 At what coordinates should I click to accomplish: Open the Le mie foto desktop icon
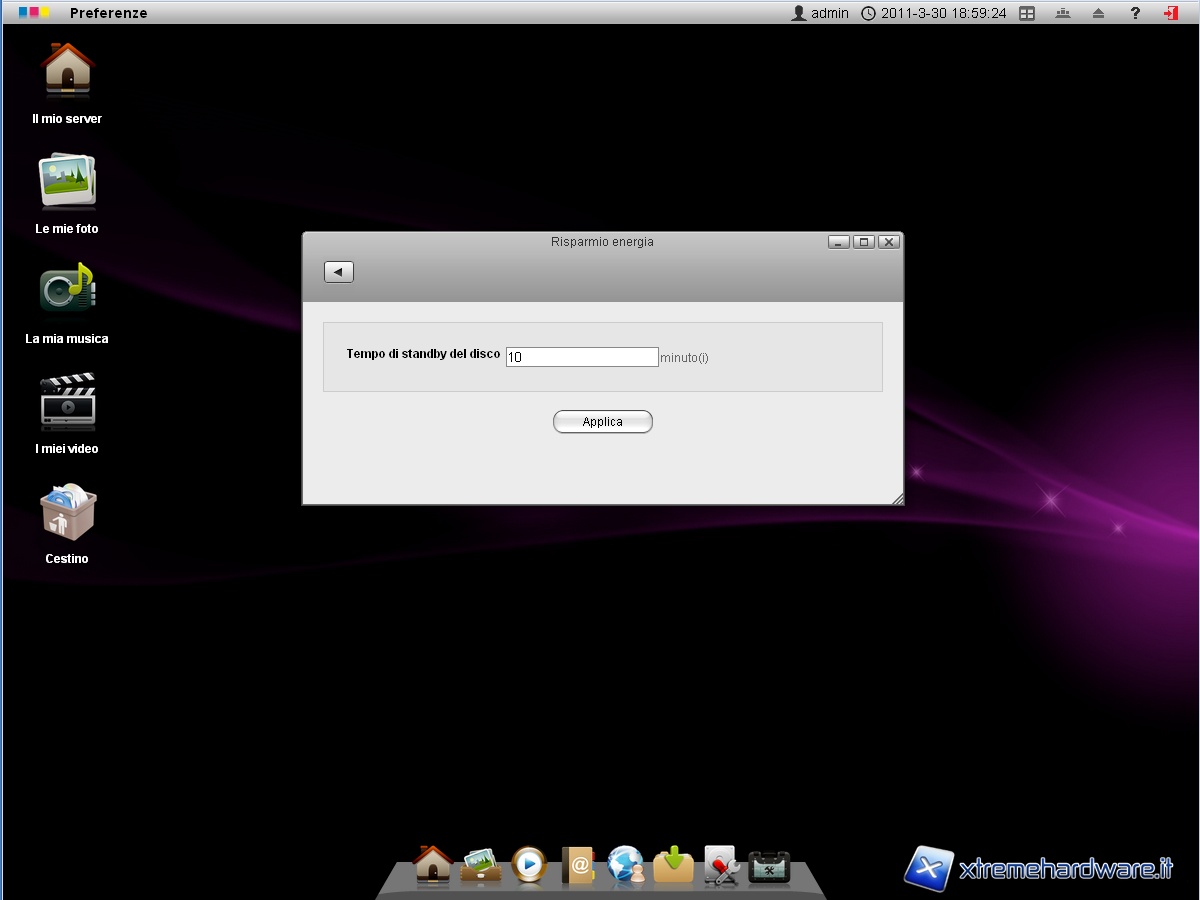coord(67,182)
